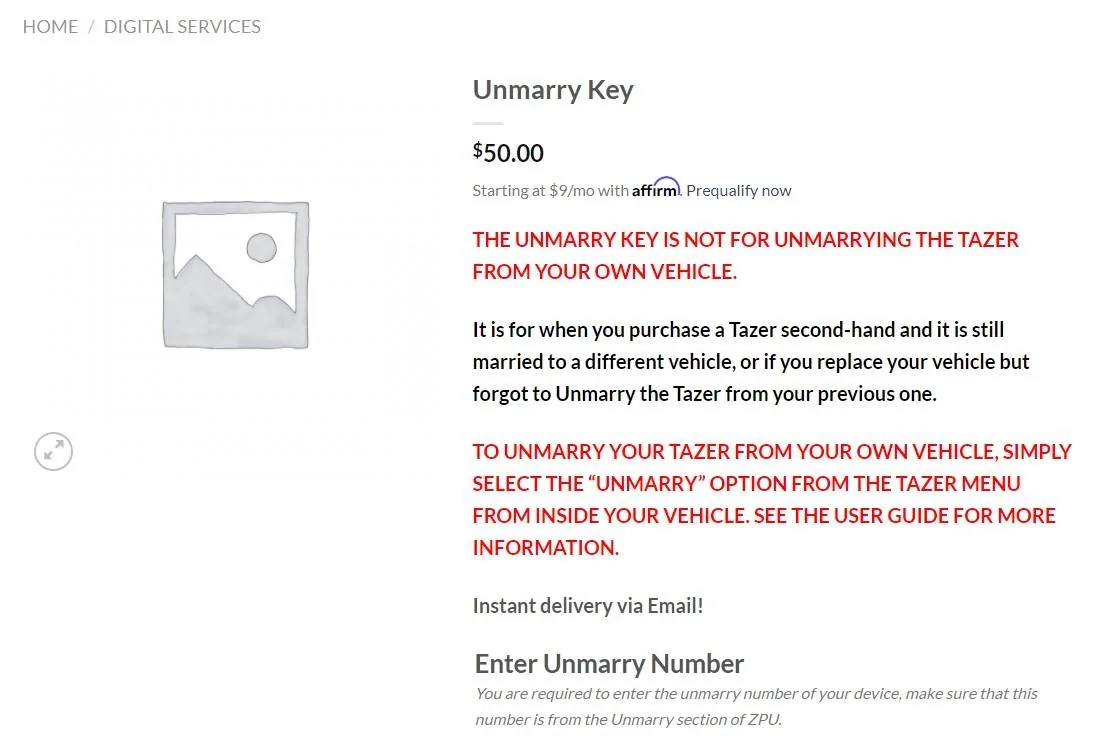The height and width of the screenshot is (737, 1113).
Task: Click the sun circle in placeholder image
Action: [x=261, y=248]
